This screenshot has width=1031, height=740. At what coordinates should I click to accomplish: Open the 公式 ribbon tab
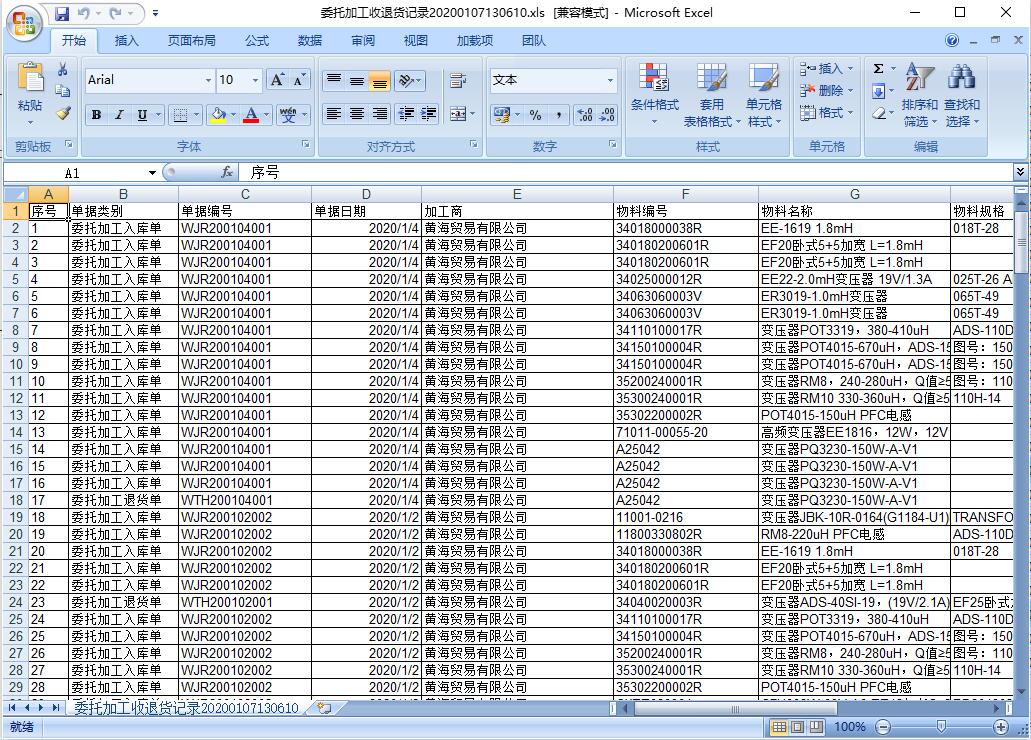click(257, 41)
